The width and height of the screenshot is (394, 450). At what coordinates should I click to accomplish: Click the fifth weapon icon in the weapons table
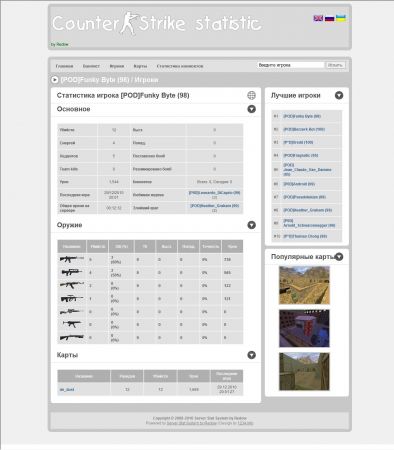pyautogui.click(x=71, y=311)
